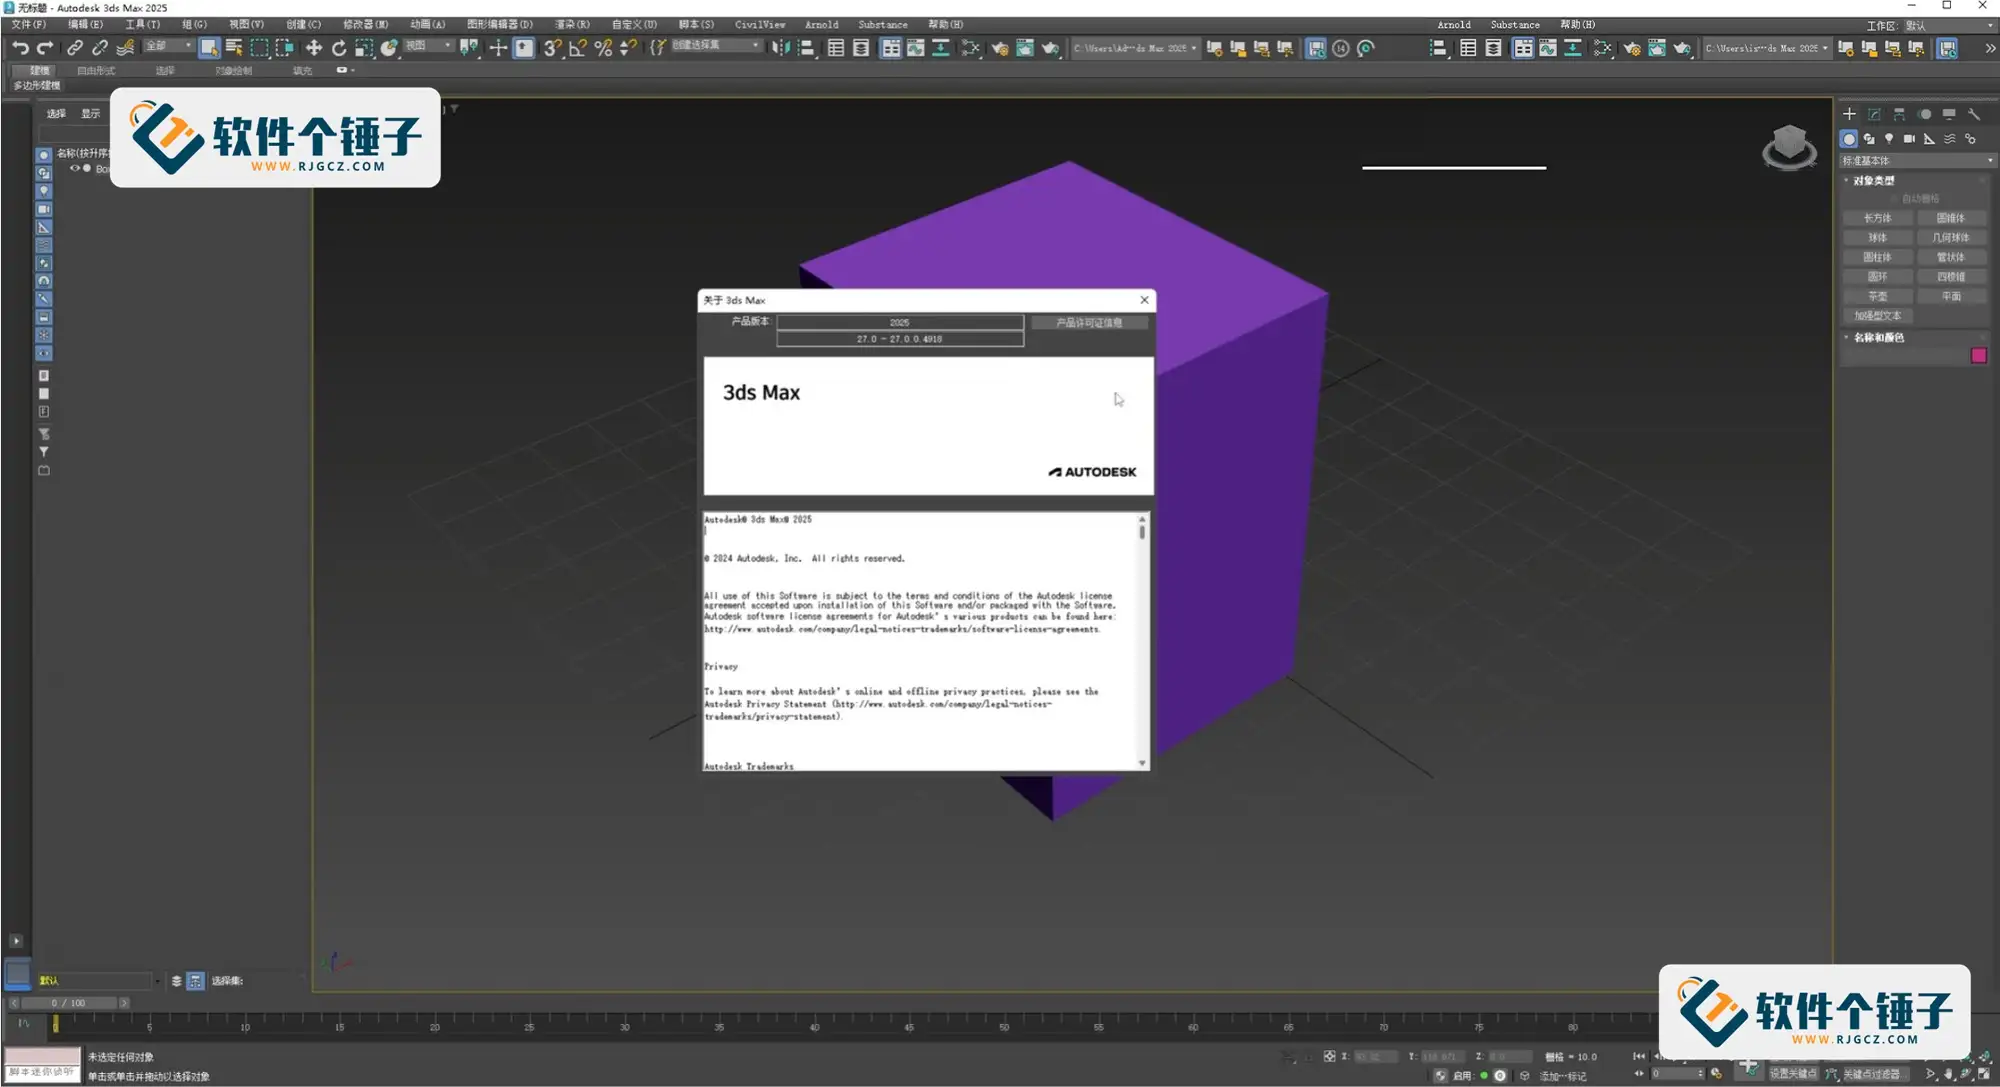Select the Shapes category icon in Create panel

coord(1868,139)
